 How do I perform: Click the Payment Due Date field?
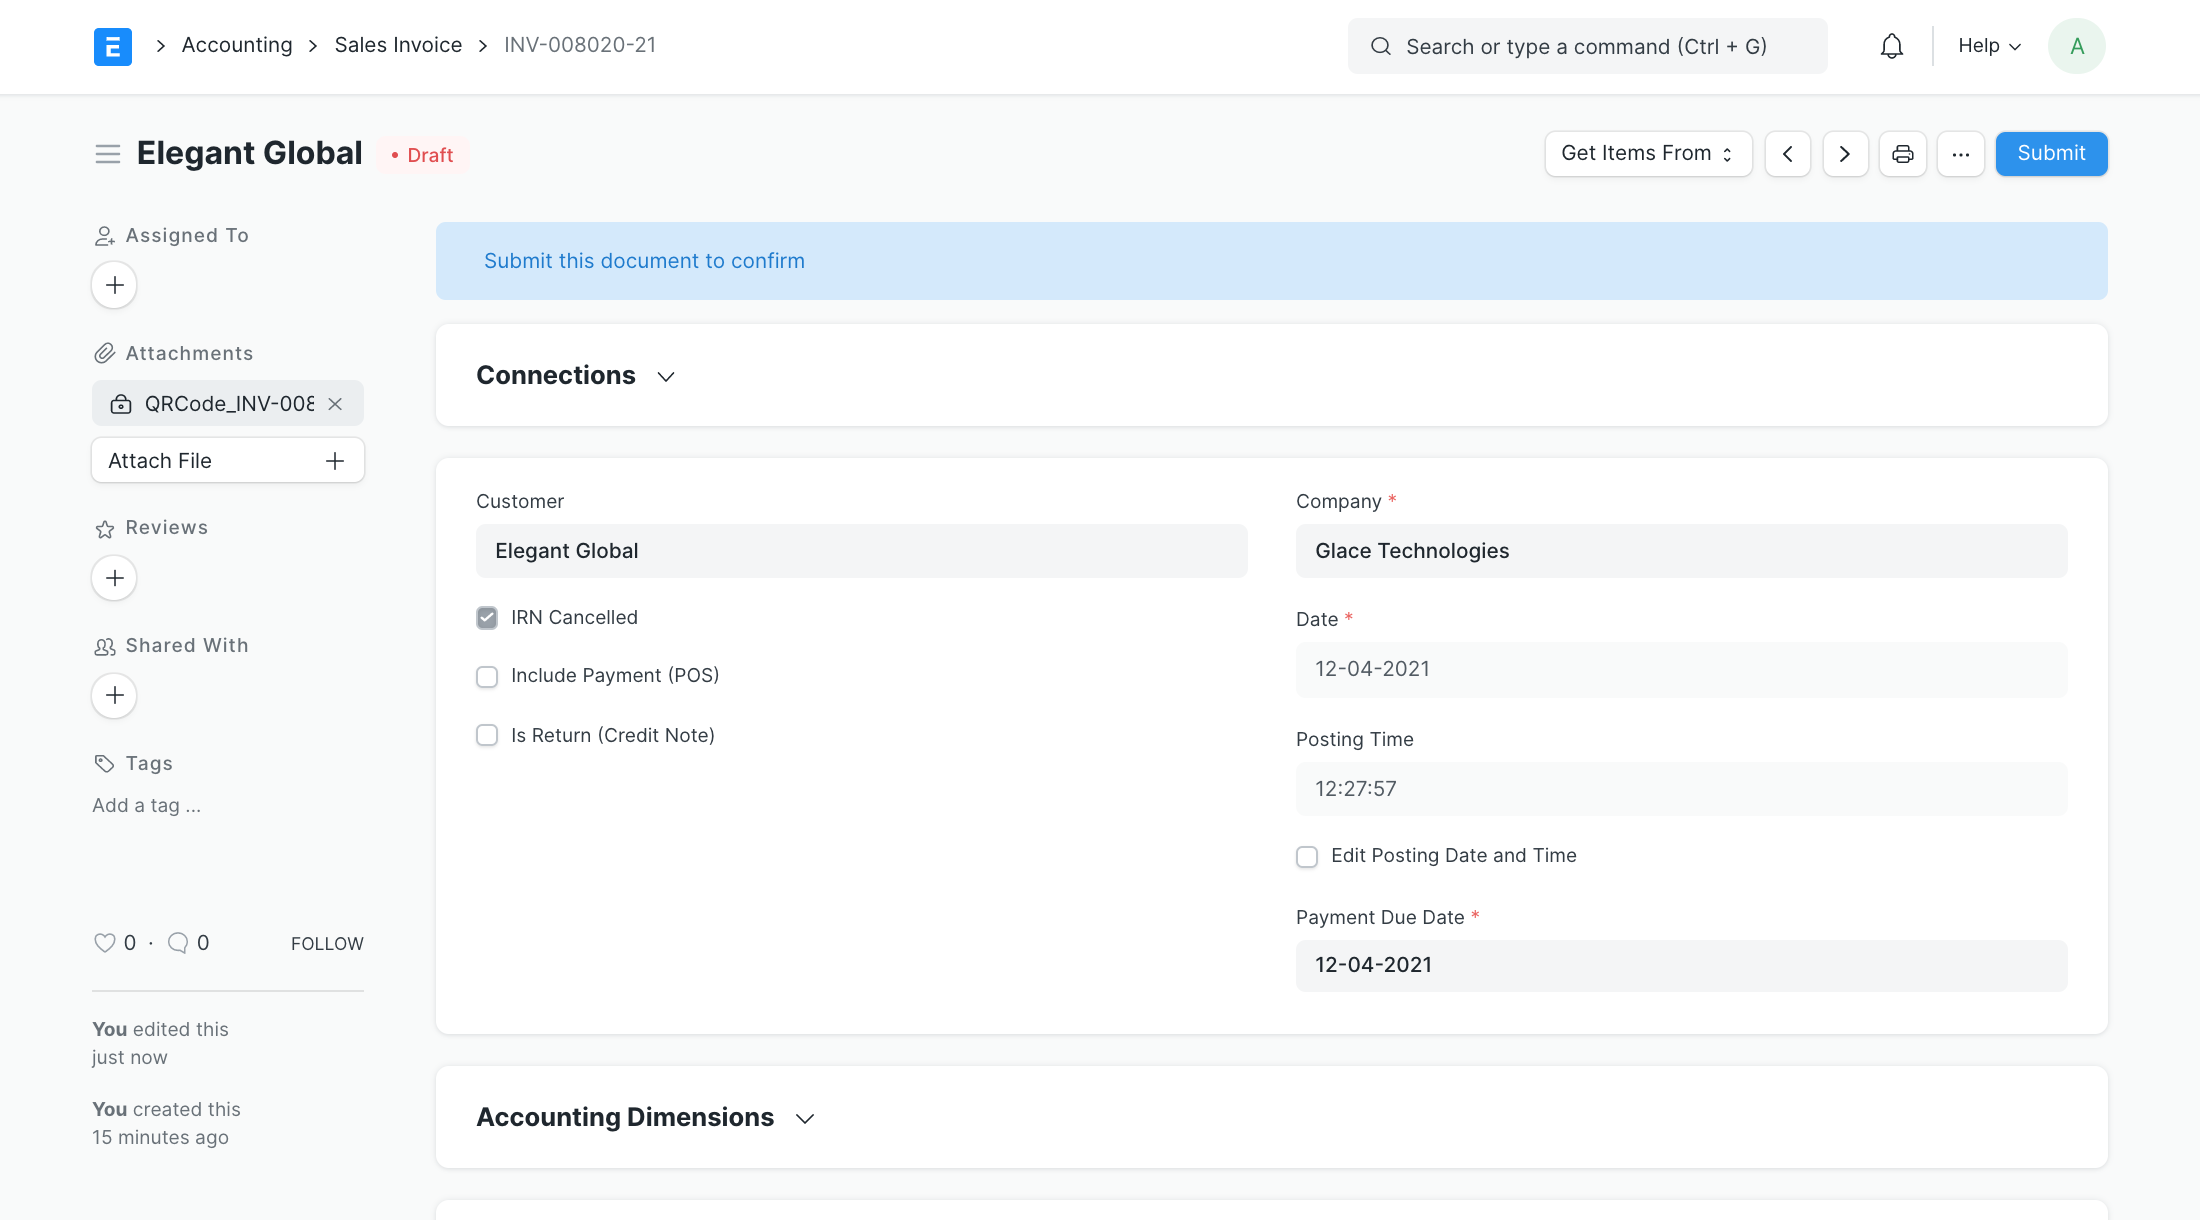(x=1681, y=965)
